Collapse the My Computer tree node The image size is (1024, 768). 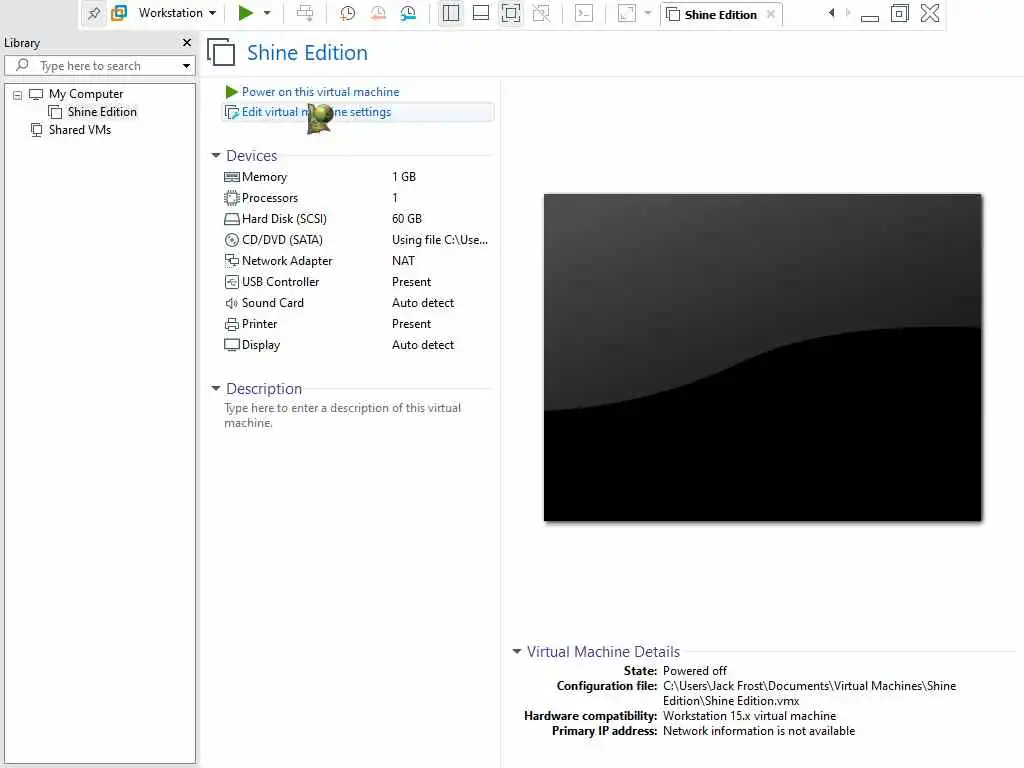pyautogui.click(x=18, y=95)
